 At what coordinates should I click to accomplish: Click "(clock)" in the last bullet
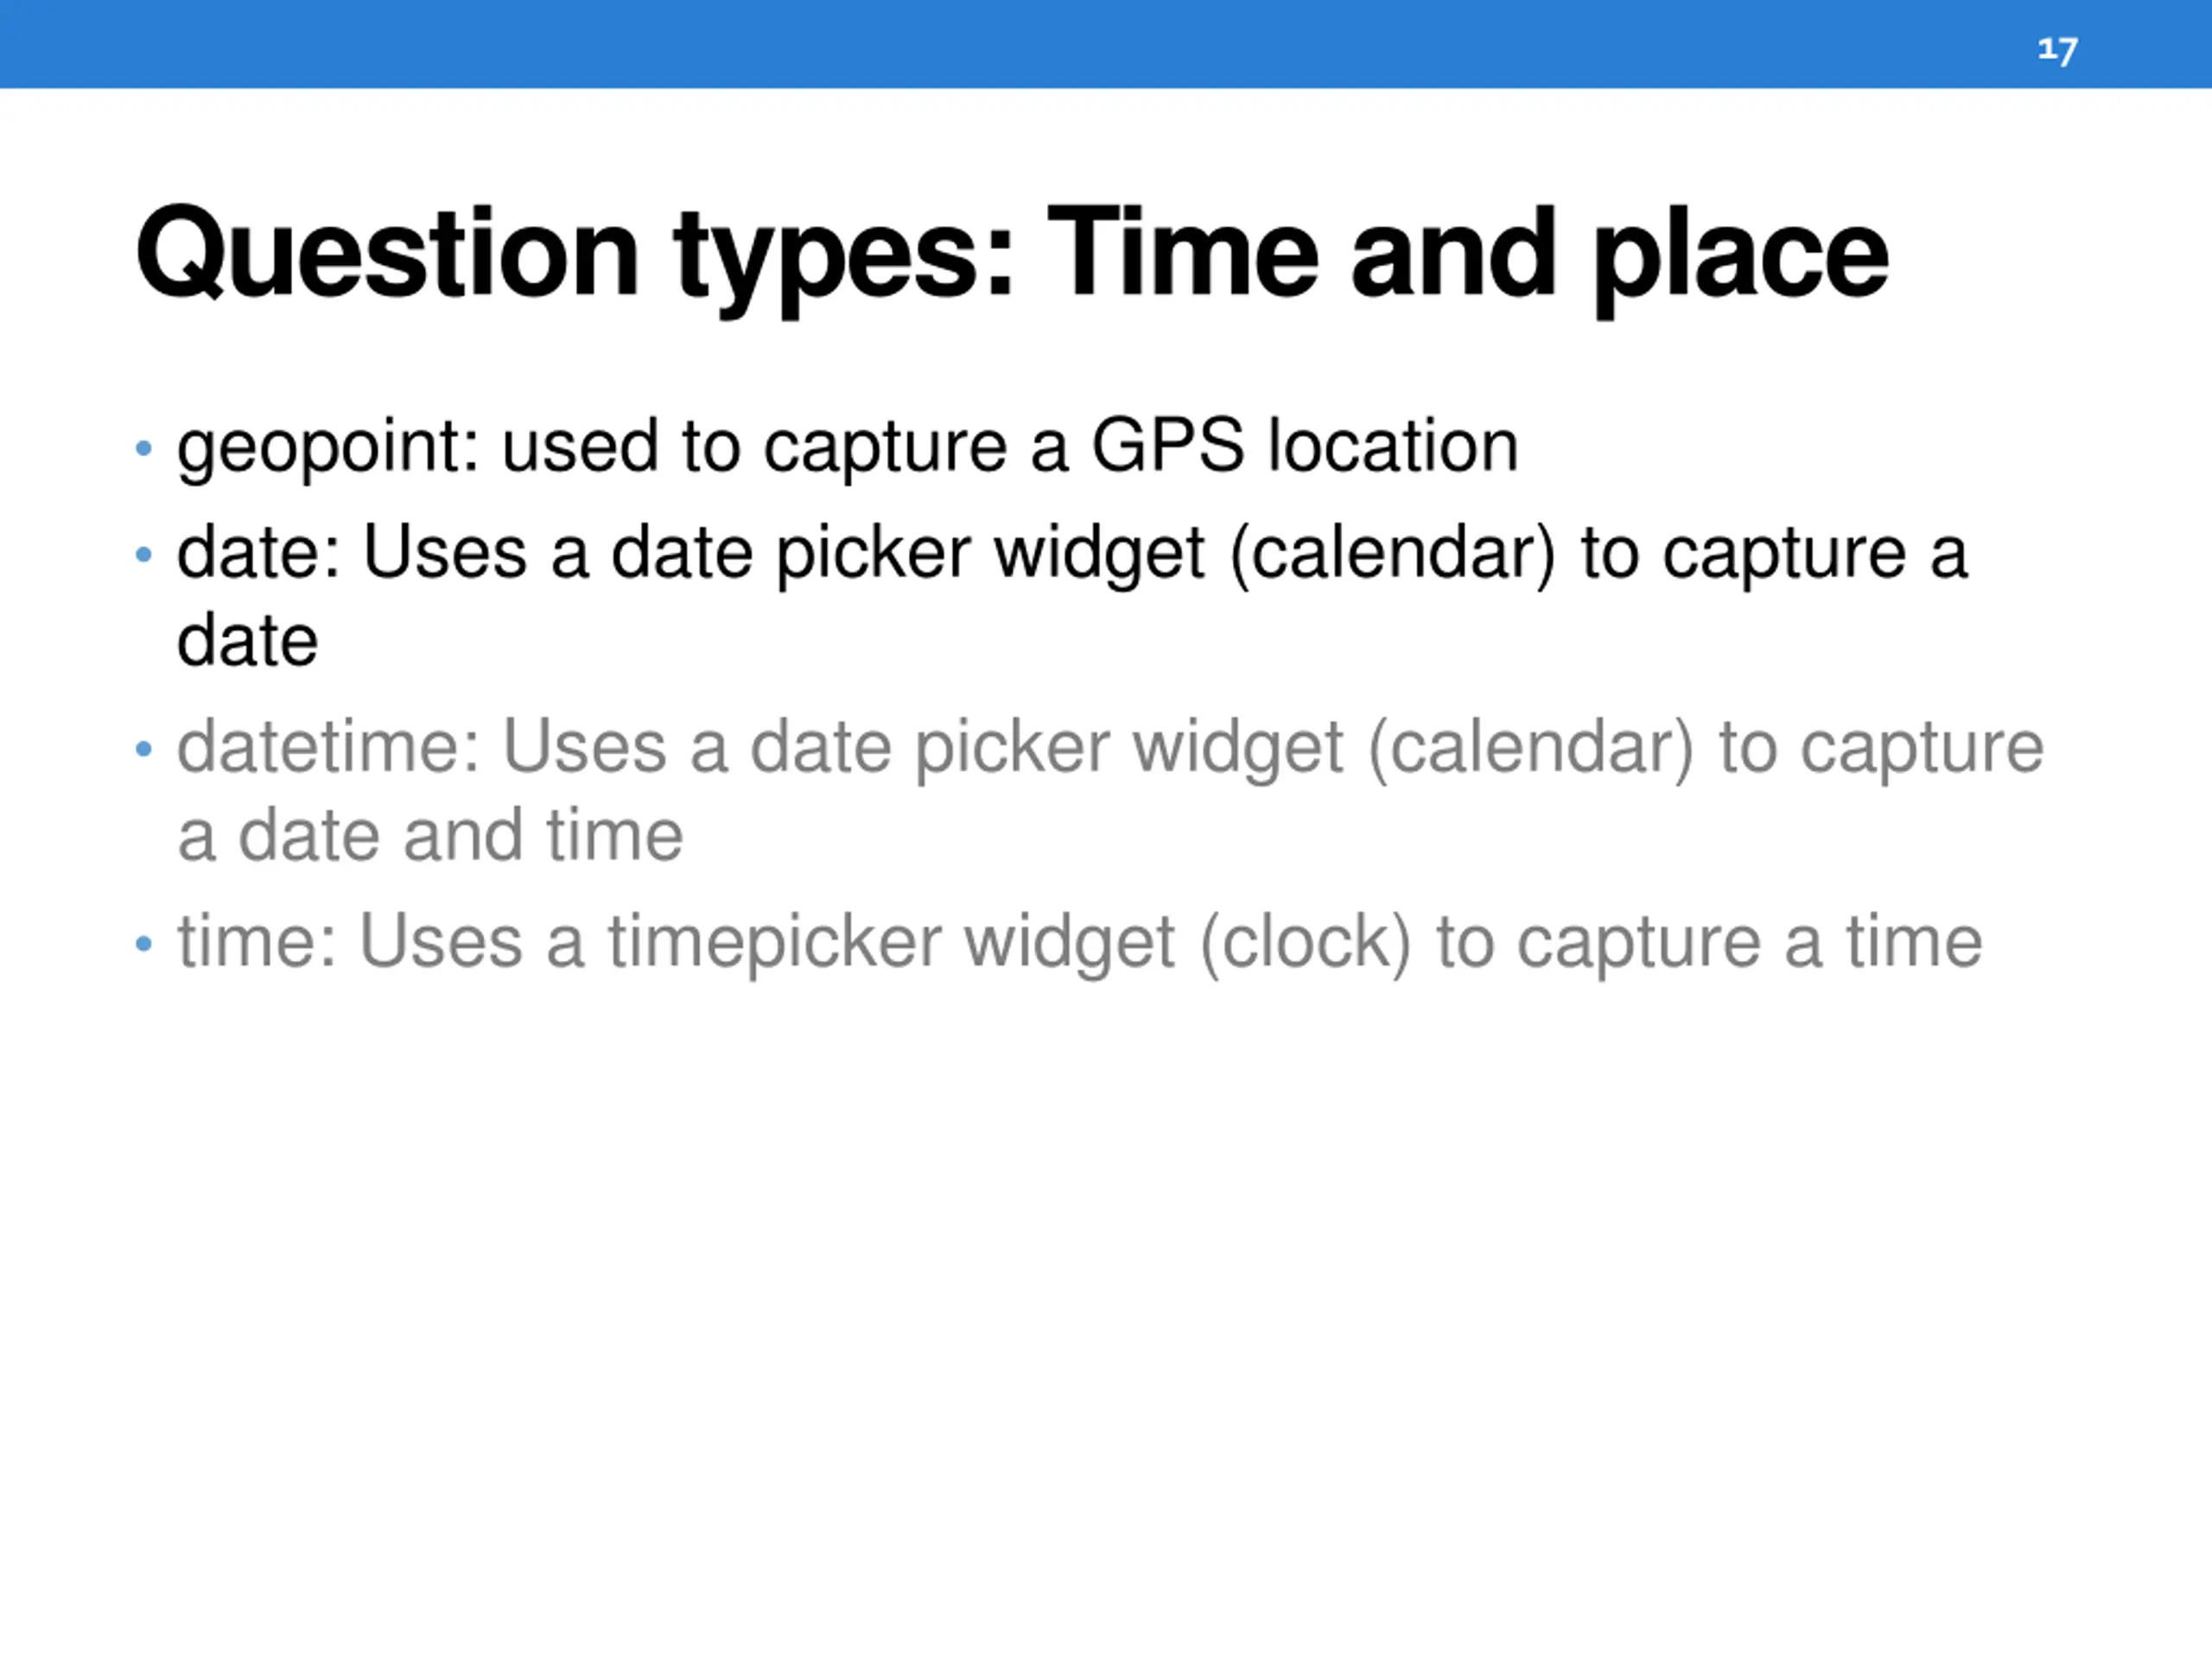(1305, 942)
